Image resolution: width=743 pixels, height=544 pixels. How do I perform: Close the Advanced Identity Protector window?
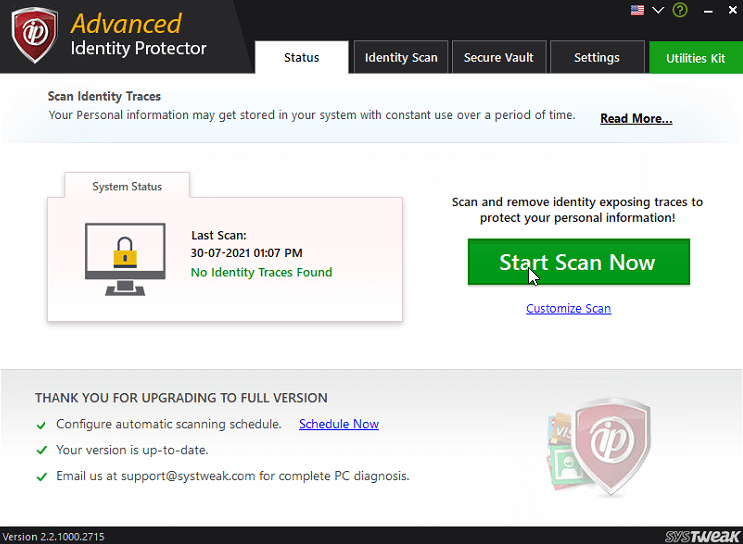click(733, 10)
